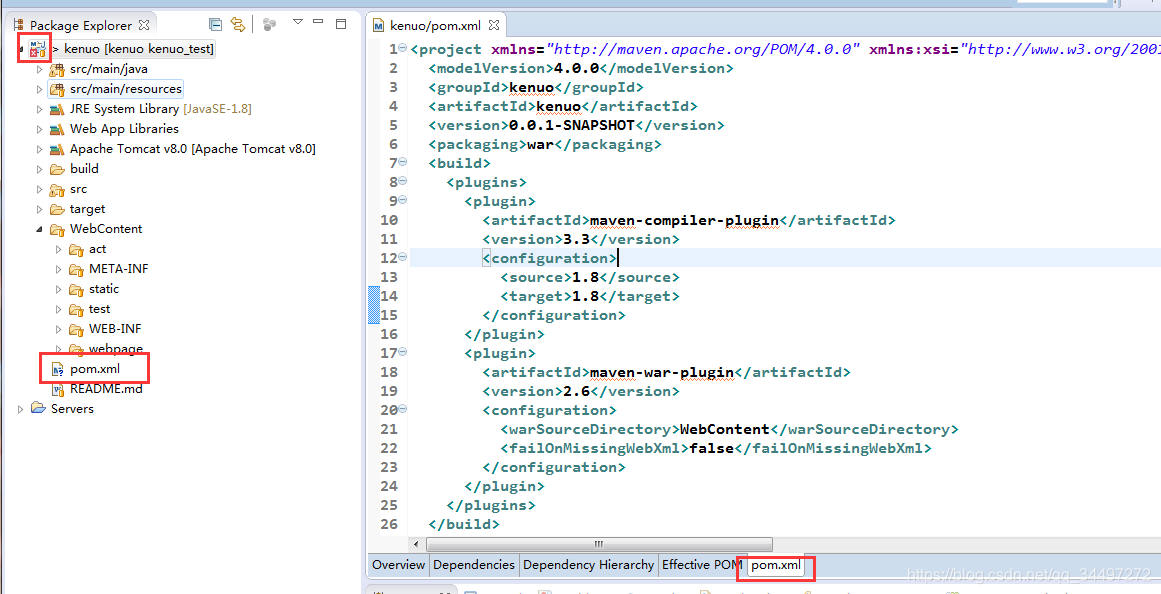This screenshot has height=594, width=1161.
Task: Select the kenuo [kenuo kenuo_test] project label
Action: [139, 50]
